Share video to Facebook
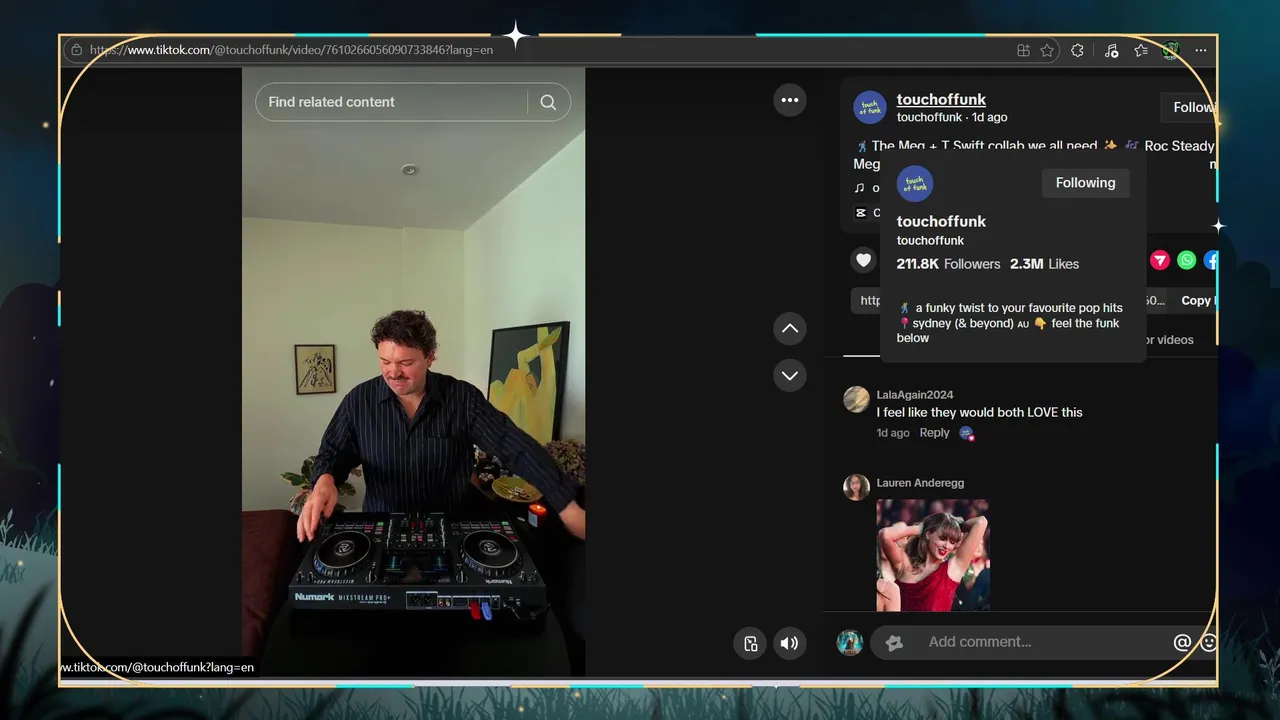The width and height of the screenshot is (1280, 720). pyautogui.click(x=1211, y=260)
